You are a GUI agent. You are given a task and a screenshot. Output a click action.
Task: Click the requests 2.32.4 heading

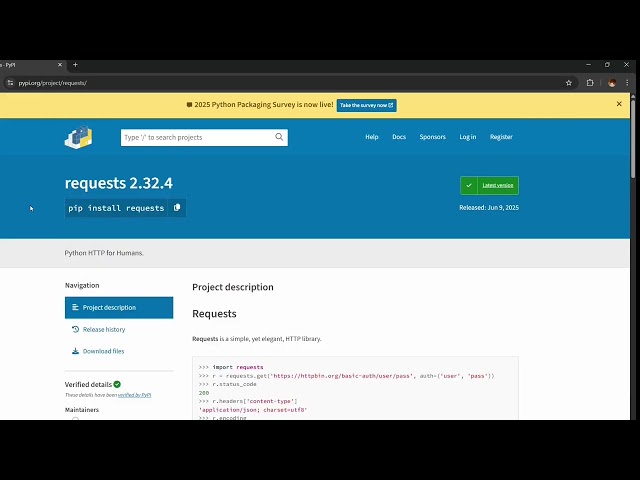119,183
